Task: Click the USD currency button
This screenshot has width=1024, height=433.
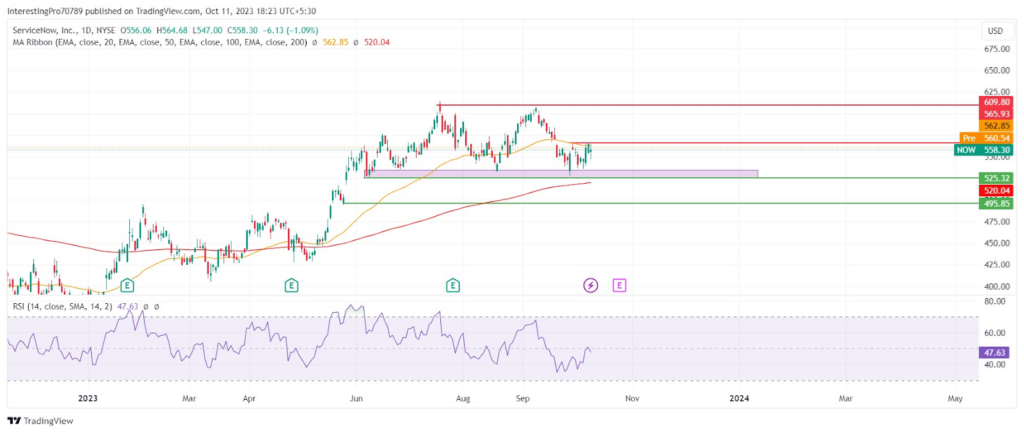Action: pos(996,31)
